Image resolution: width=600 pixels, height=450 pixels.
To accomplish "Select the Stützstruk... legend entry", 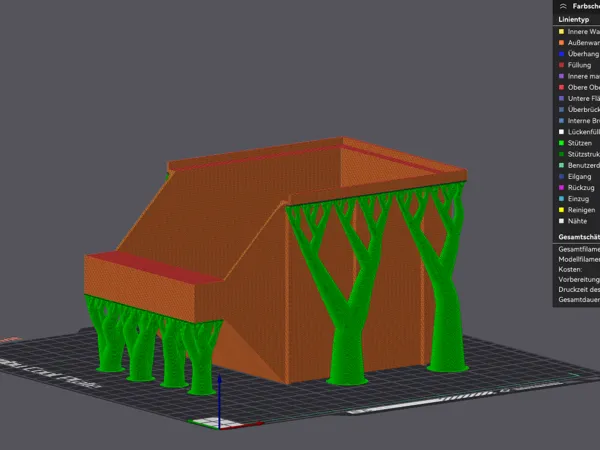I will coord(579,154).
